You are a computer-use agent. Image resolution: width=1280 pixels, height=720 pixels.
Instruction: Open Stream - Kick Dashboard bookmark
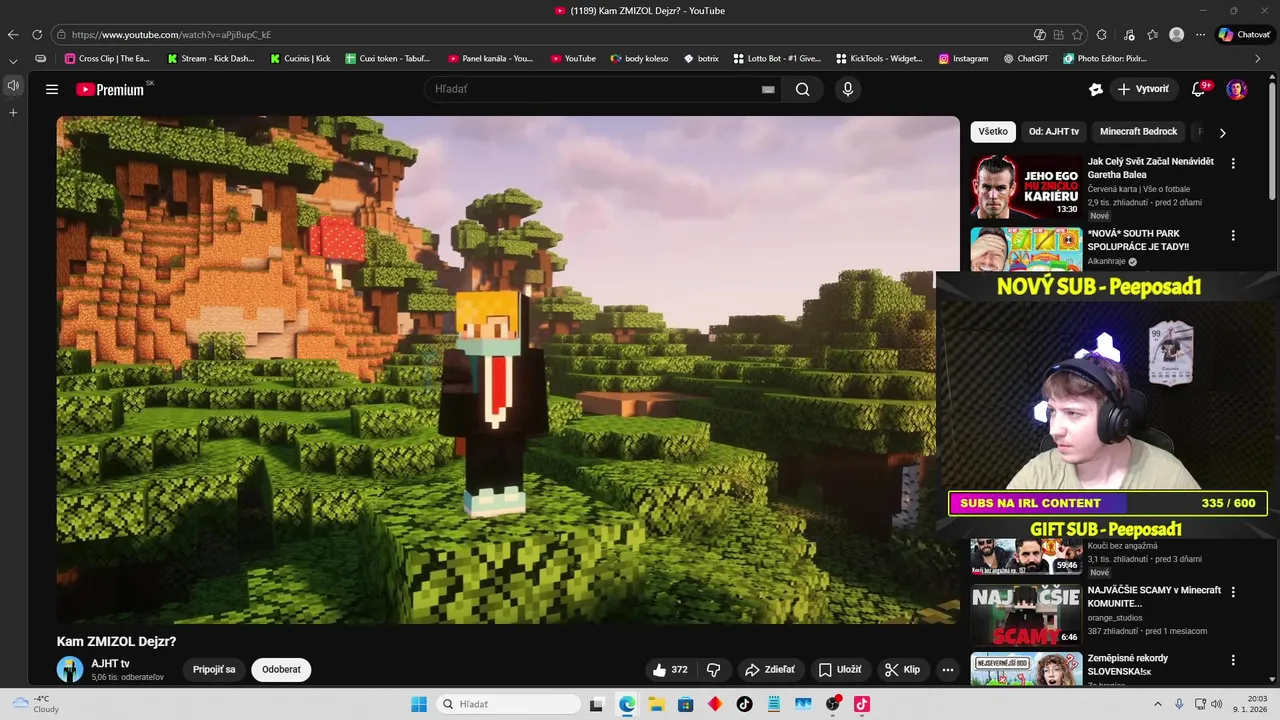211,59
